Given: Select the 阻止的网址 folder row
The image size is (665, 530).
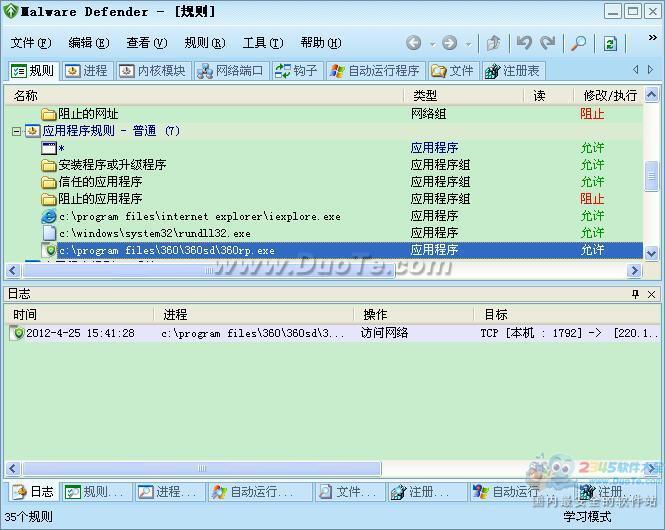Looking at the screenshot, I should pos(323,114).
